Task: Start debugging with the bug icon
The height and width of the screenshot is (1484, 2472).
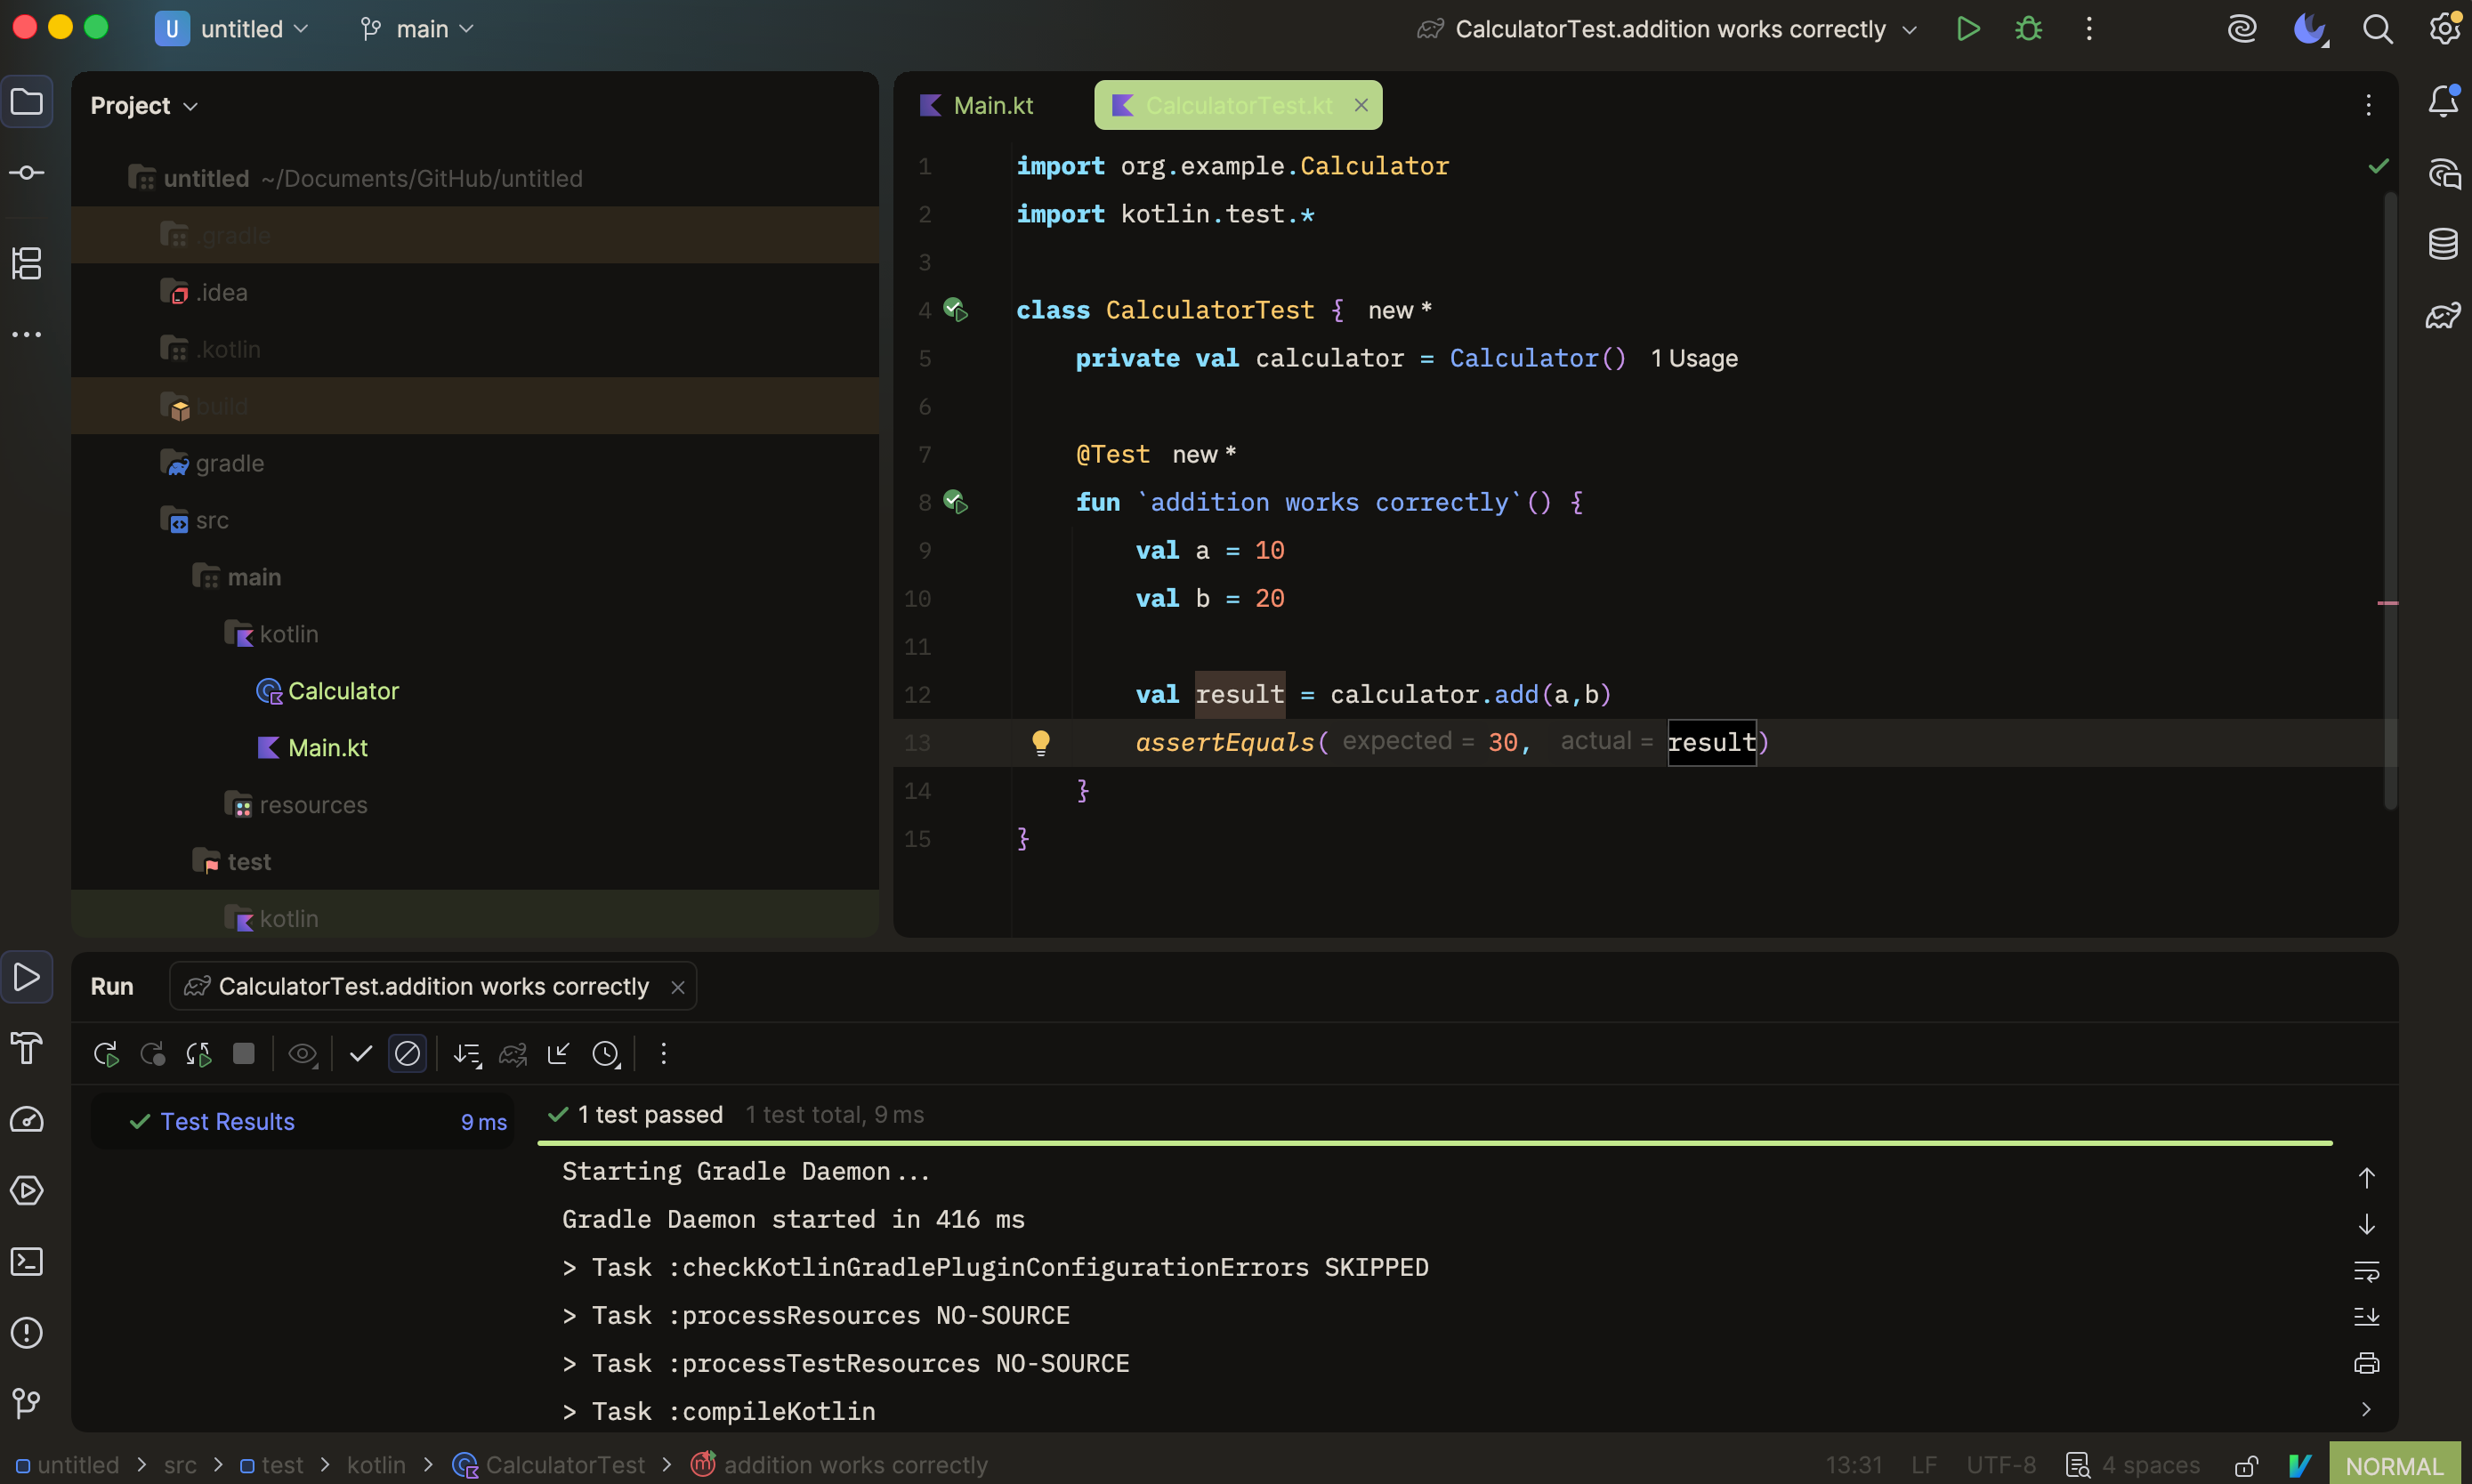Action: pyautogui.click(x=2028, y=29)
